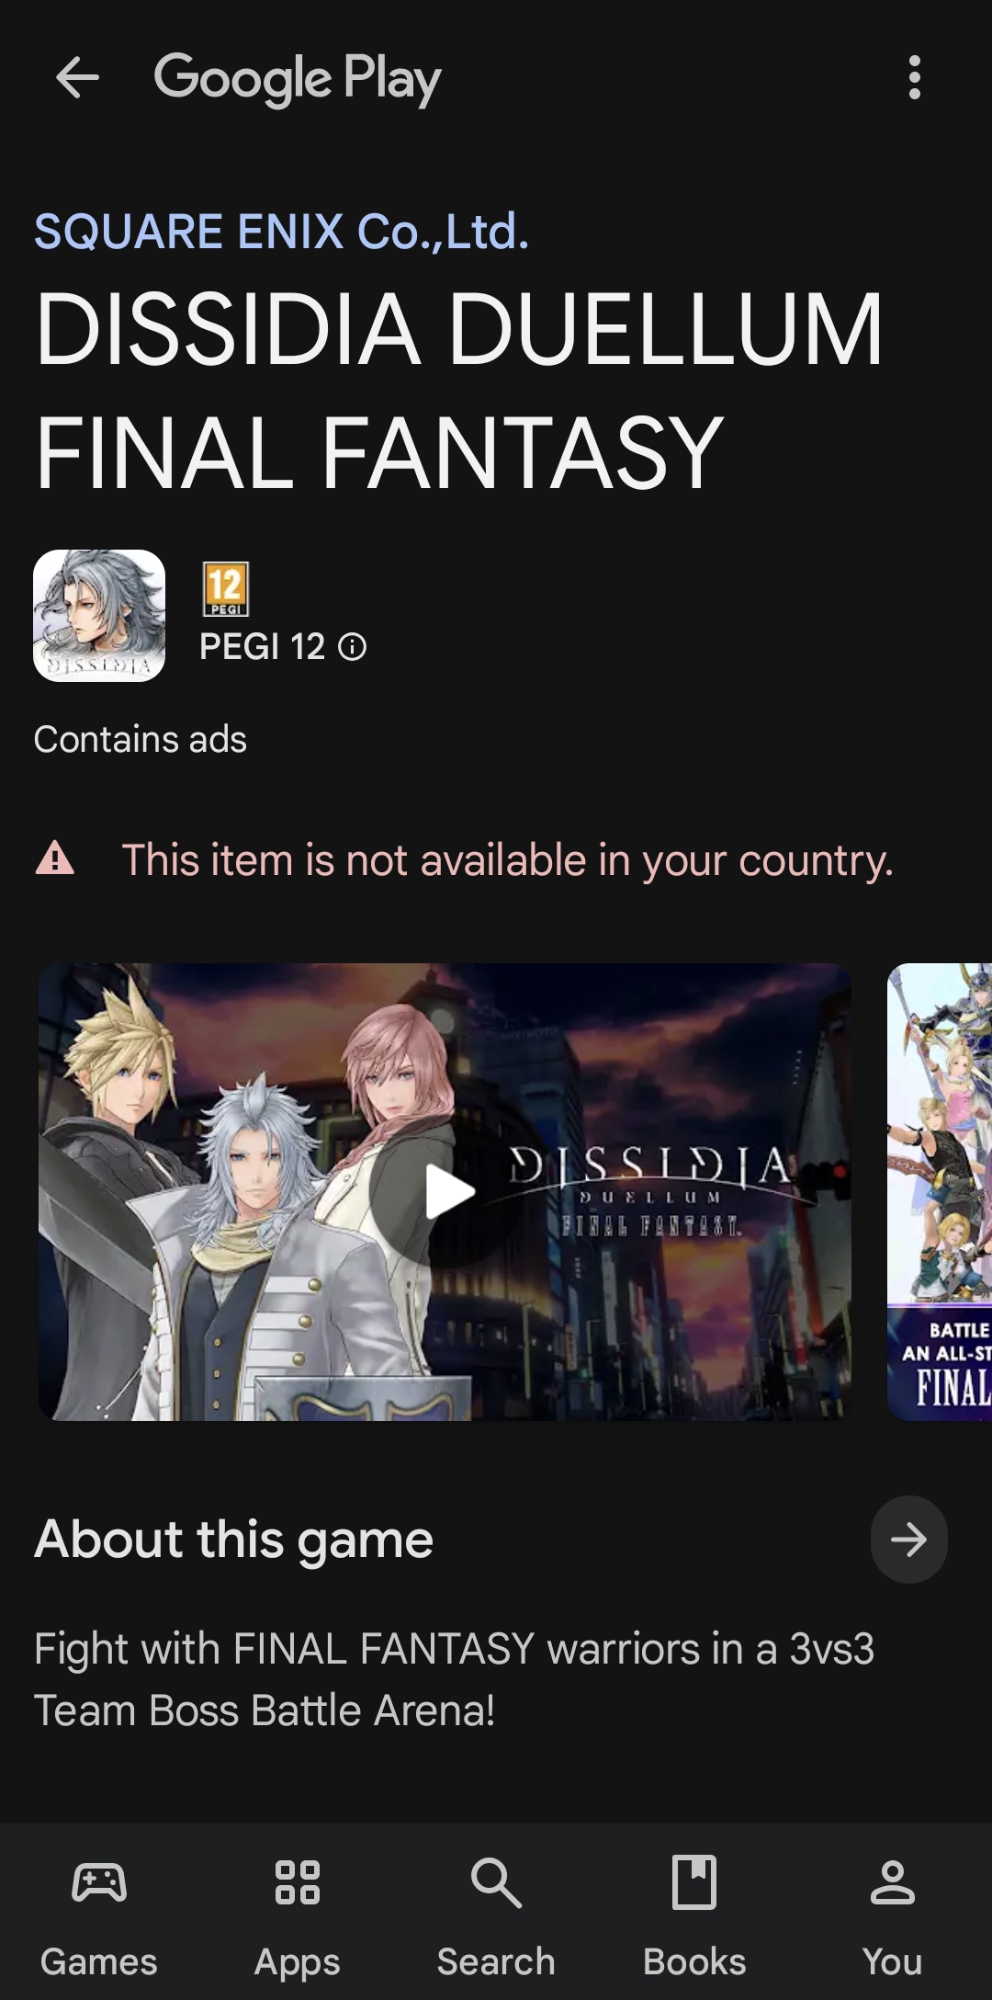
Task: View the second screenshot thumbnail
Action: [x=940, y=1192]
